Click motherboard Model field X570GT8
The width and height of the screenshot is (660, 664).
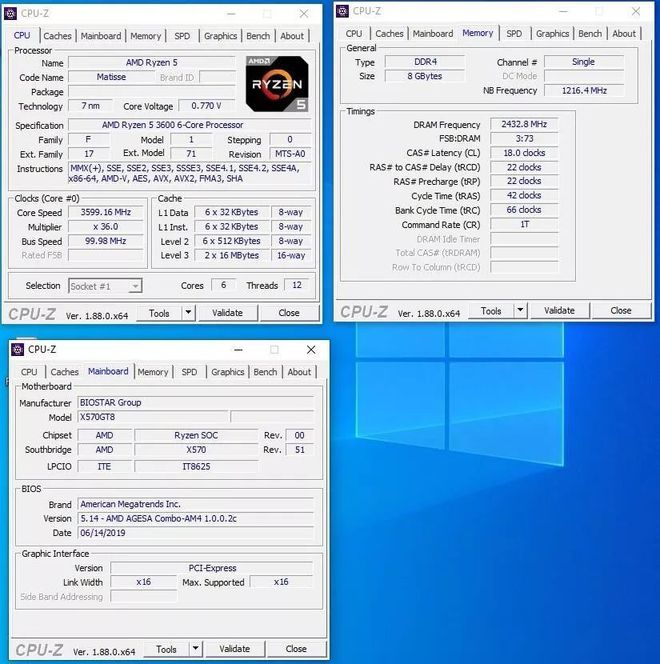coord(153,417)
